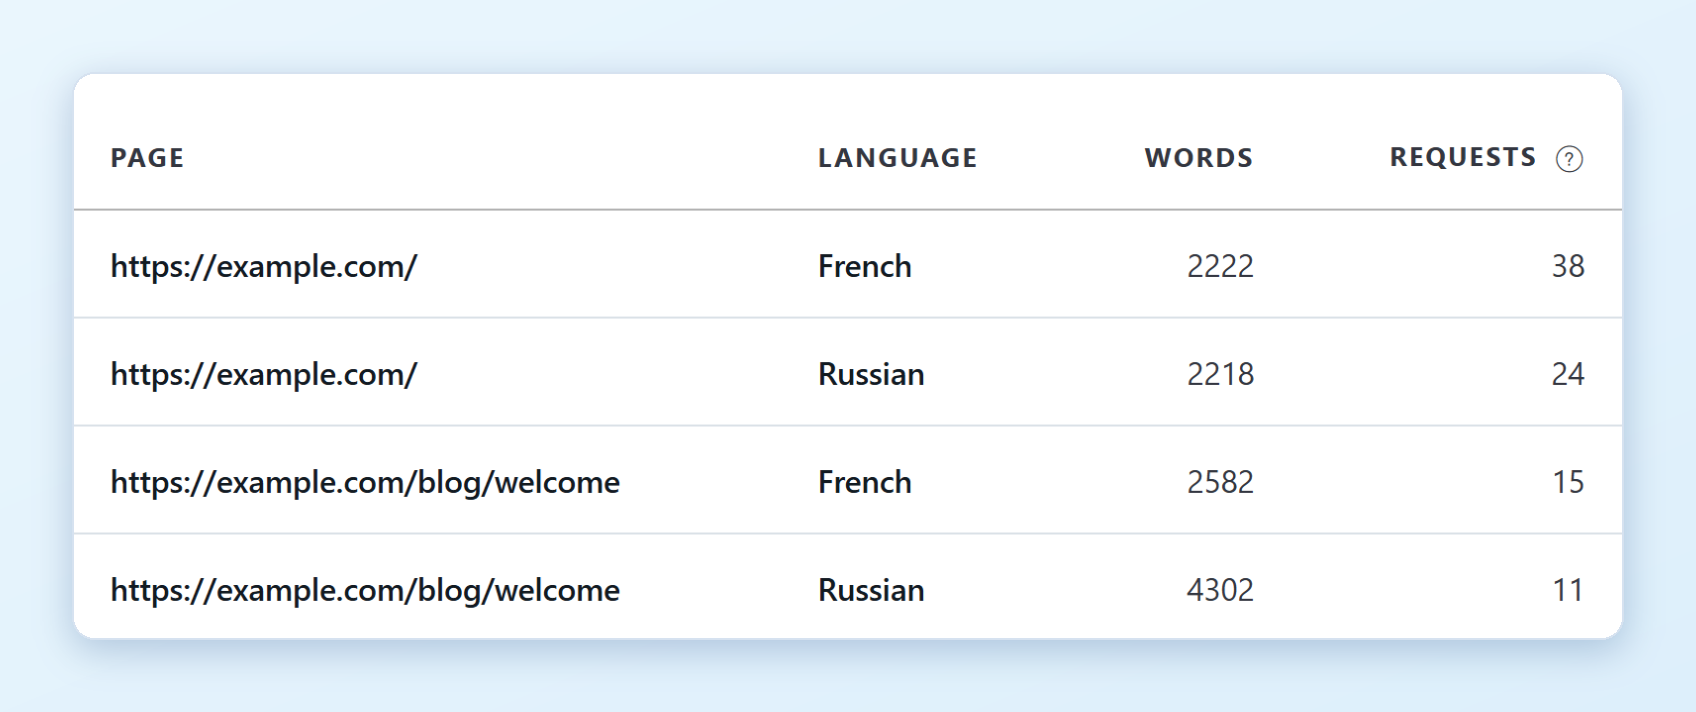Click the 2222 words value
Viewport: 1696px width, 712px height.
(x=1220, y=266)
